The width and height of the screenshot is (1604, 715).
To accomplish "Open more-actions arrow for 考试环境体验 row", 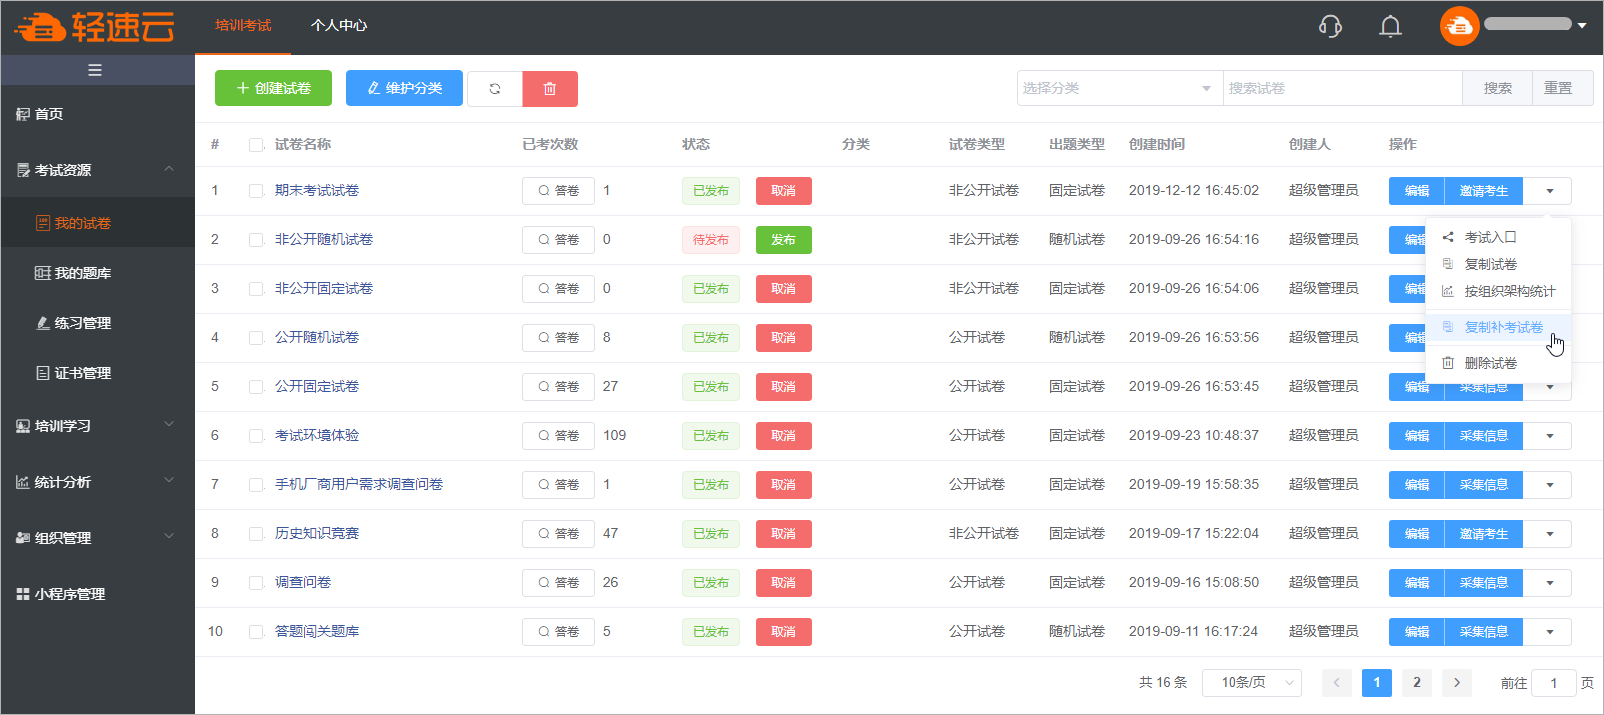I will click(1550, 436).
